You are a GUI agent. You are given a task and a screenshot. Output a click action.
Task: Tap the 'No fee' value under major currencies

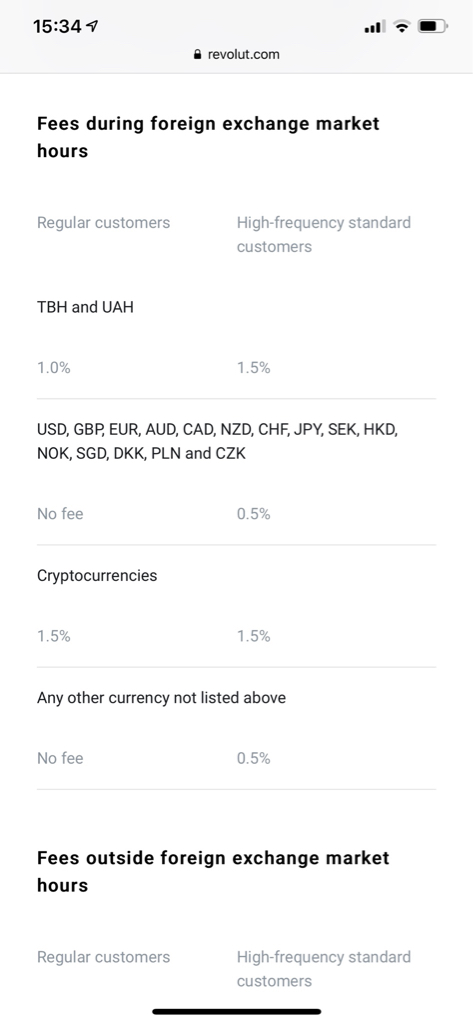point(60,514)
